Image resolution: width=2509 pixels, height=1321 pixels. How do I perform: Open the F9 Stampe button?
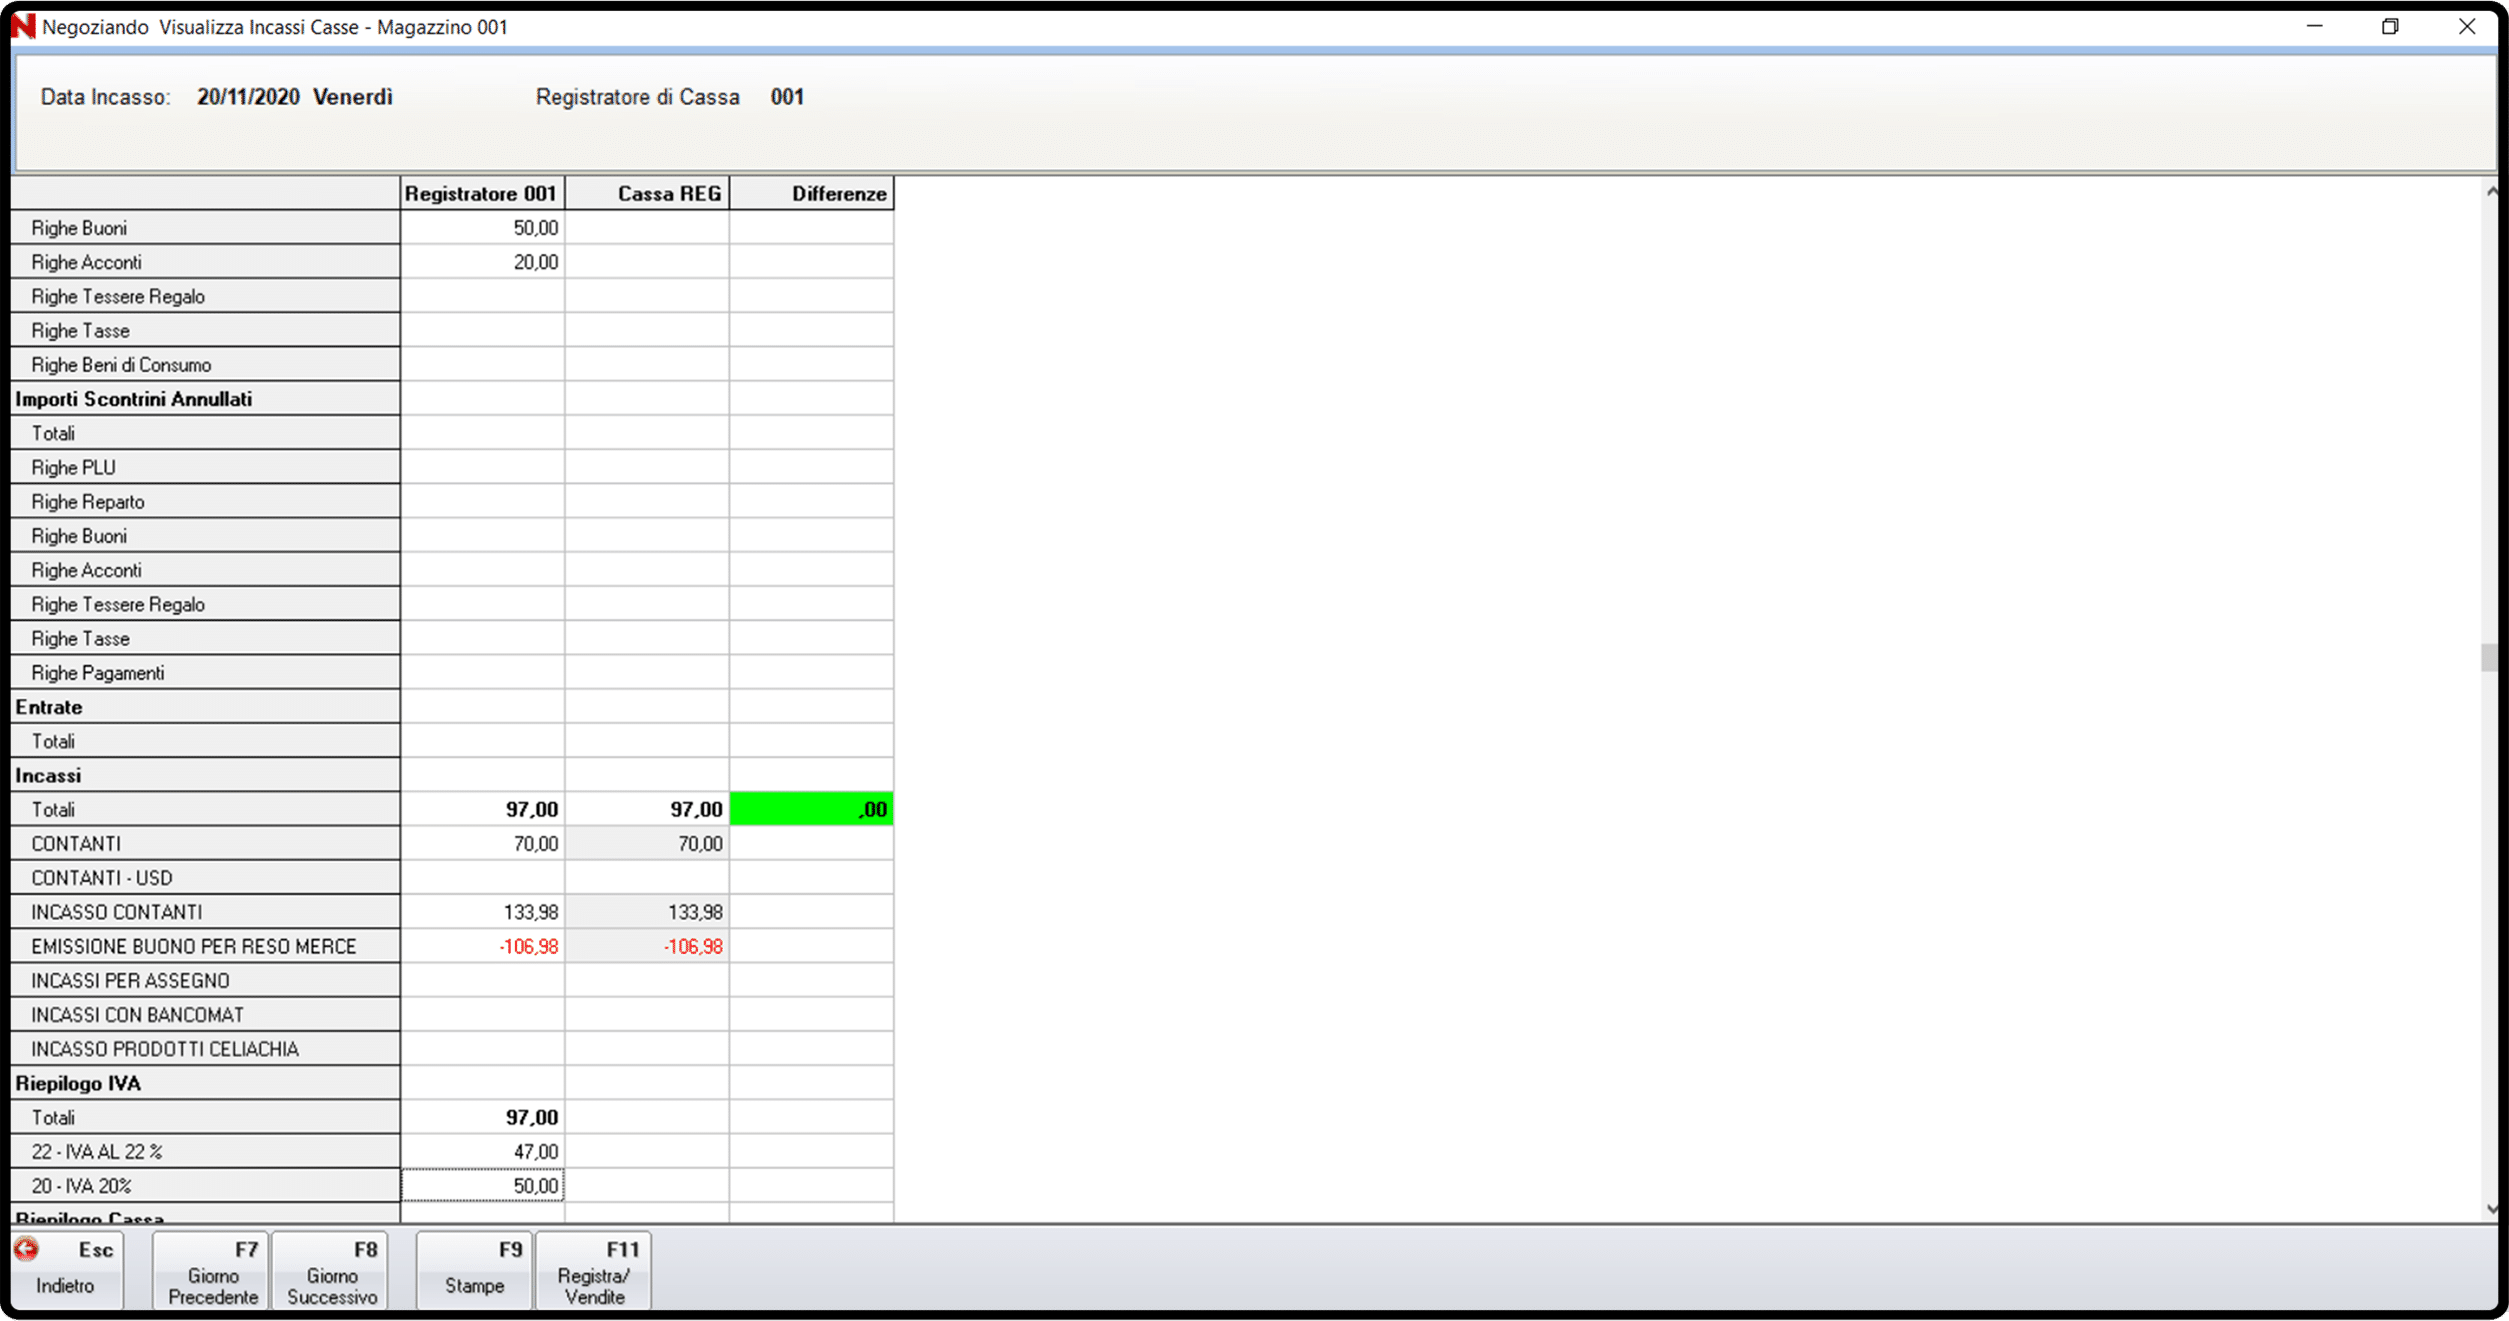(x=474, y=1269)
